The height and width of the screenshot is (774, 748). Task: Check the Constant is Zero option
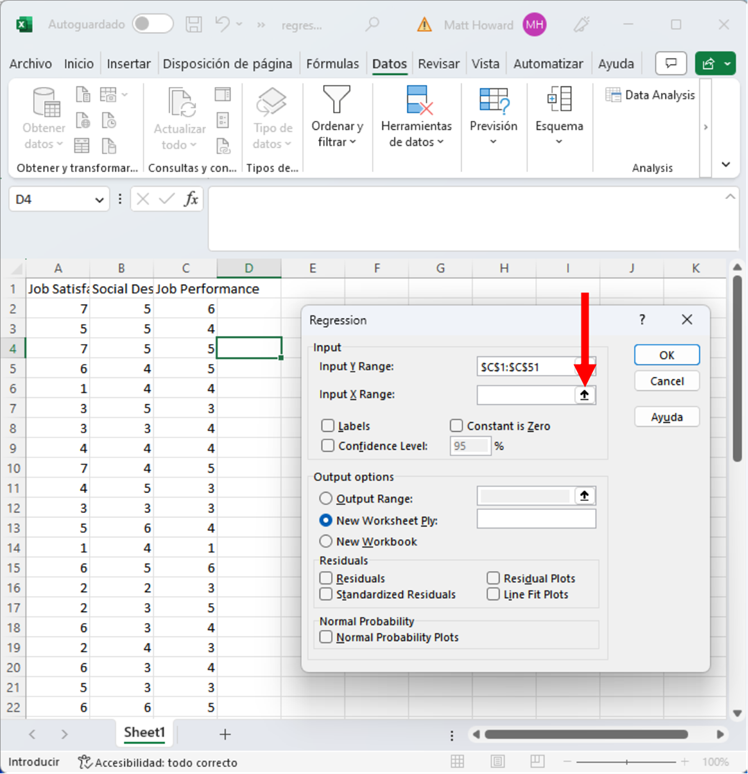(x=456, y=426)
